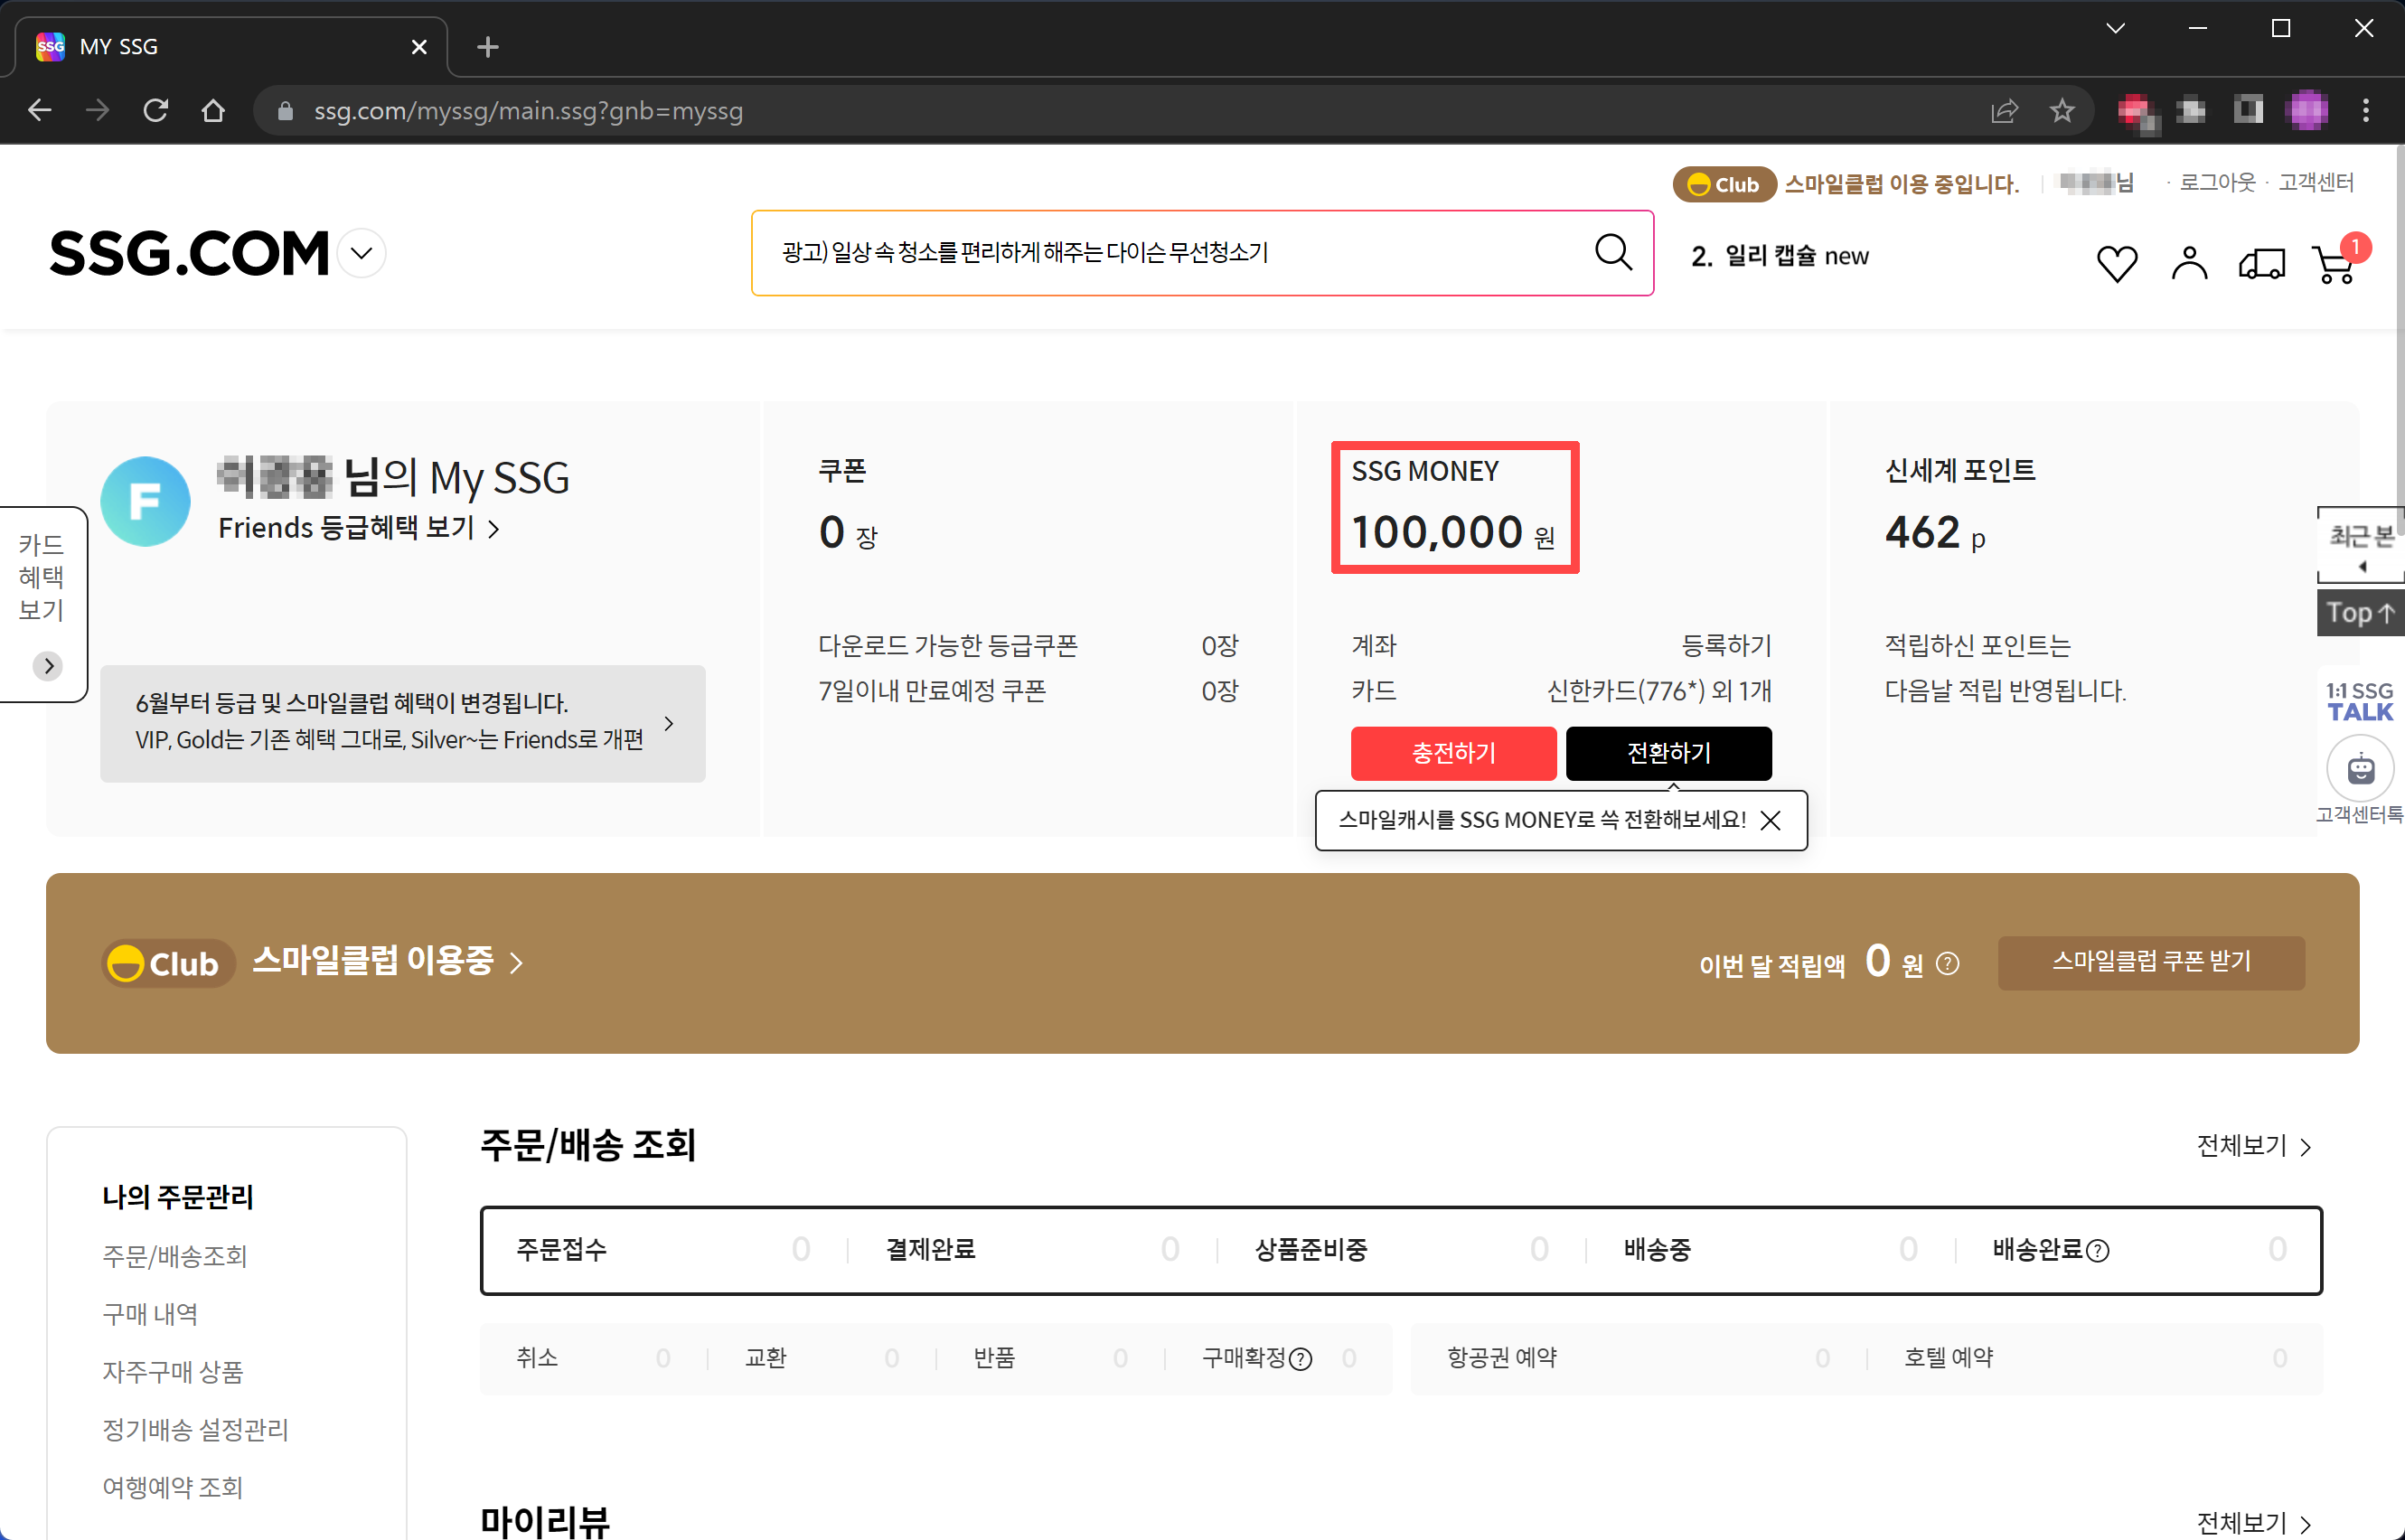Open 자주구매 상품 in sidebar menu
This screenshot has height=1540, width=2405.
172,1372
